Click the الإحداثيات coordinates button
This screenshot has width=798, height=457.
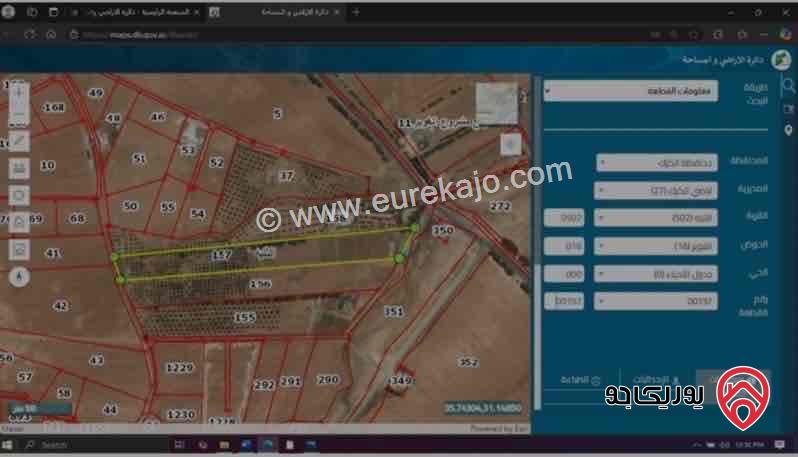[x=656, y=380]
